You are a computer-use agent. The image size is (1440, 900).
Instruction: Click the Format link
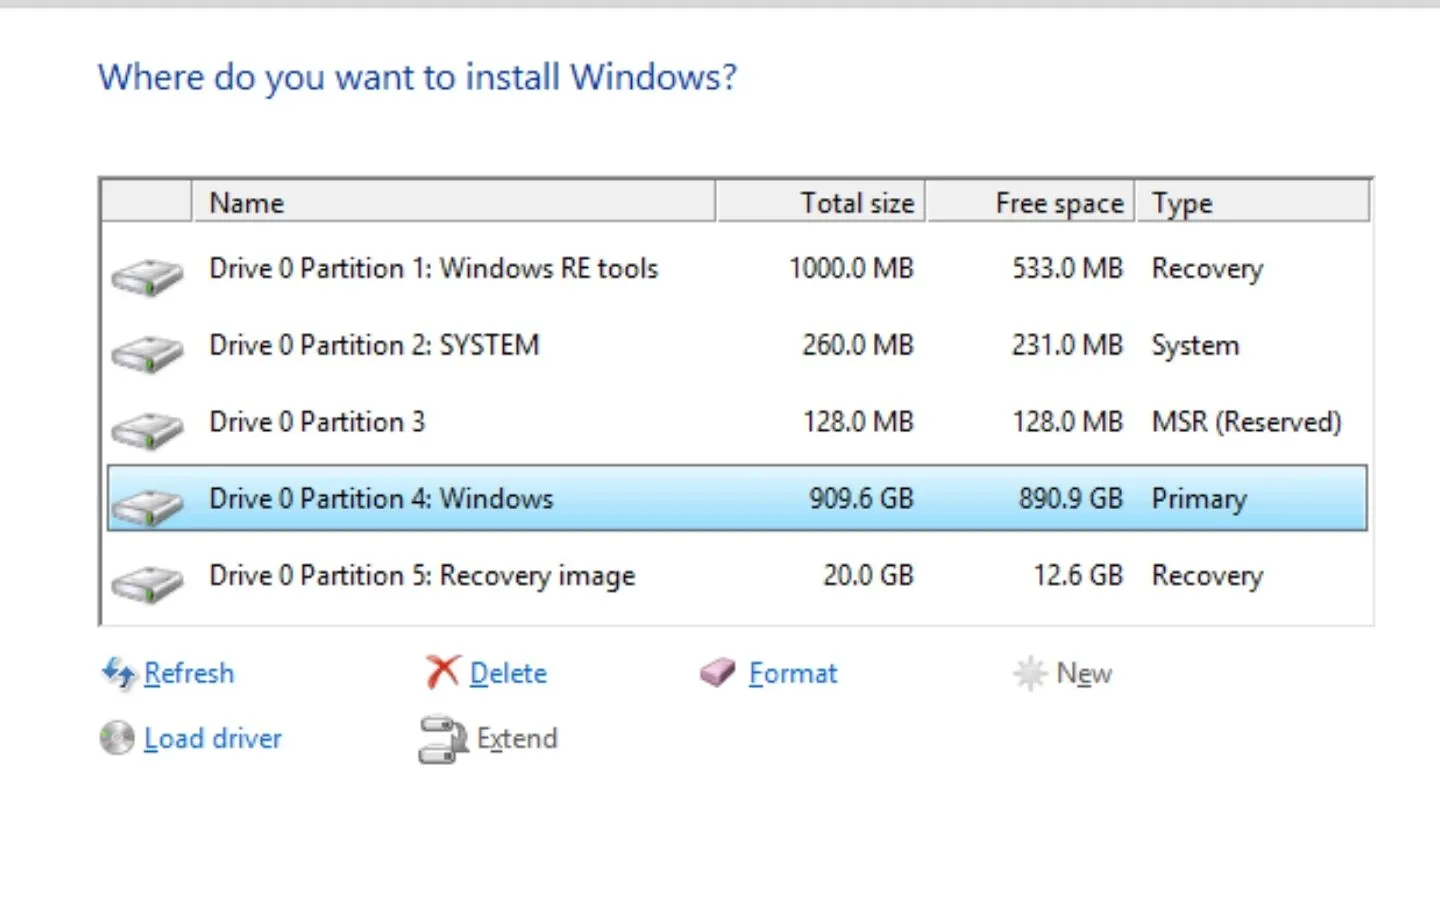coord(792,673)
